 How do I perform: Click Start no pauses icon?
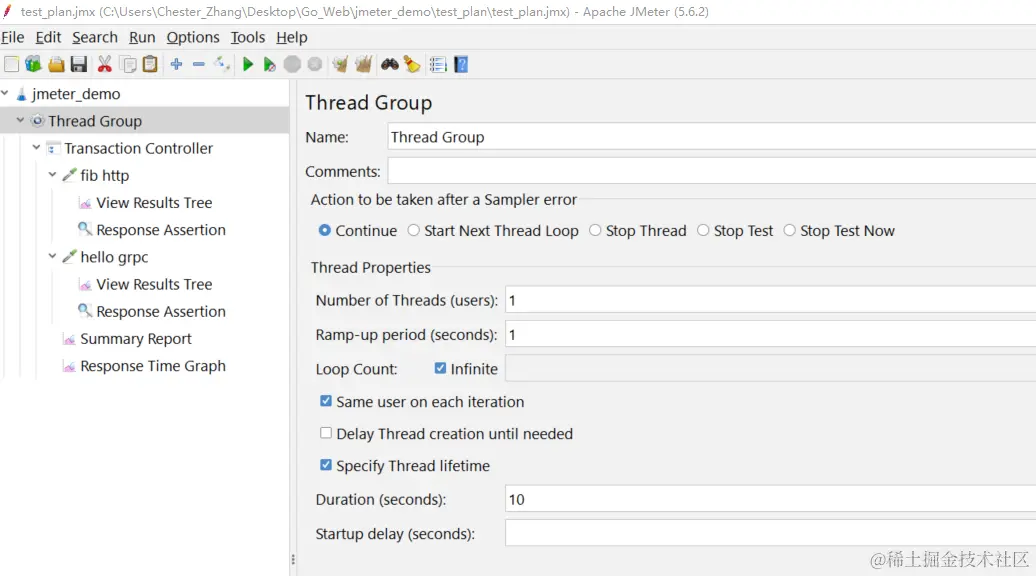coord(269,64)
